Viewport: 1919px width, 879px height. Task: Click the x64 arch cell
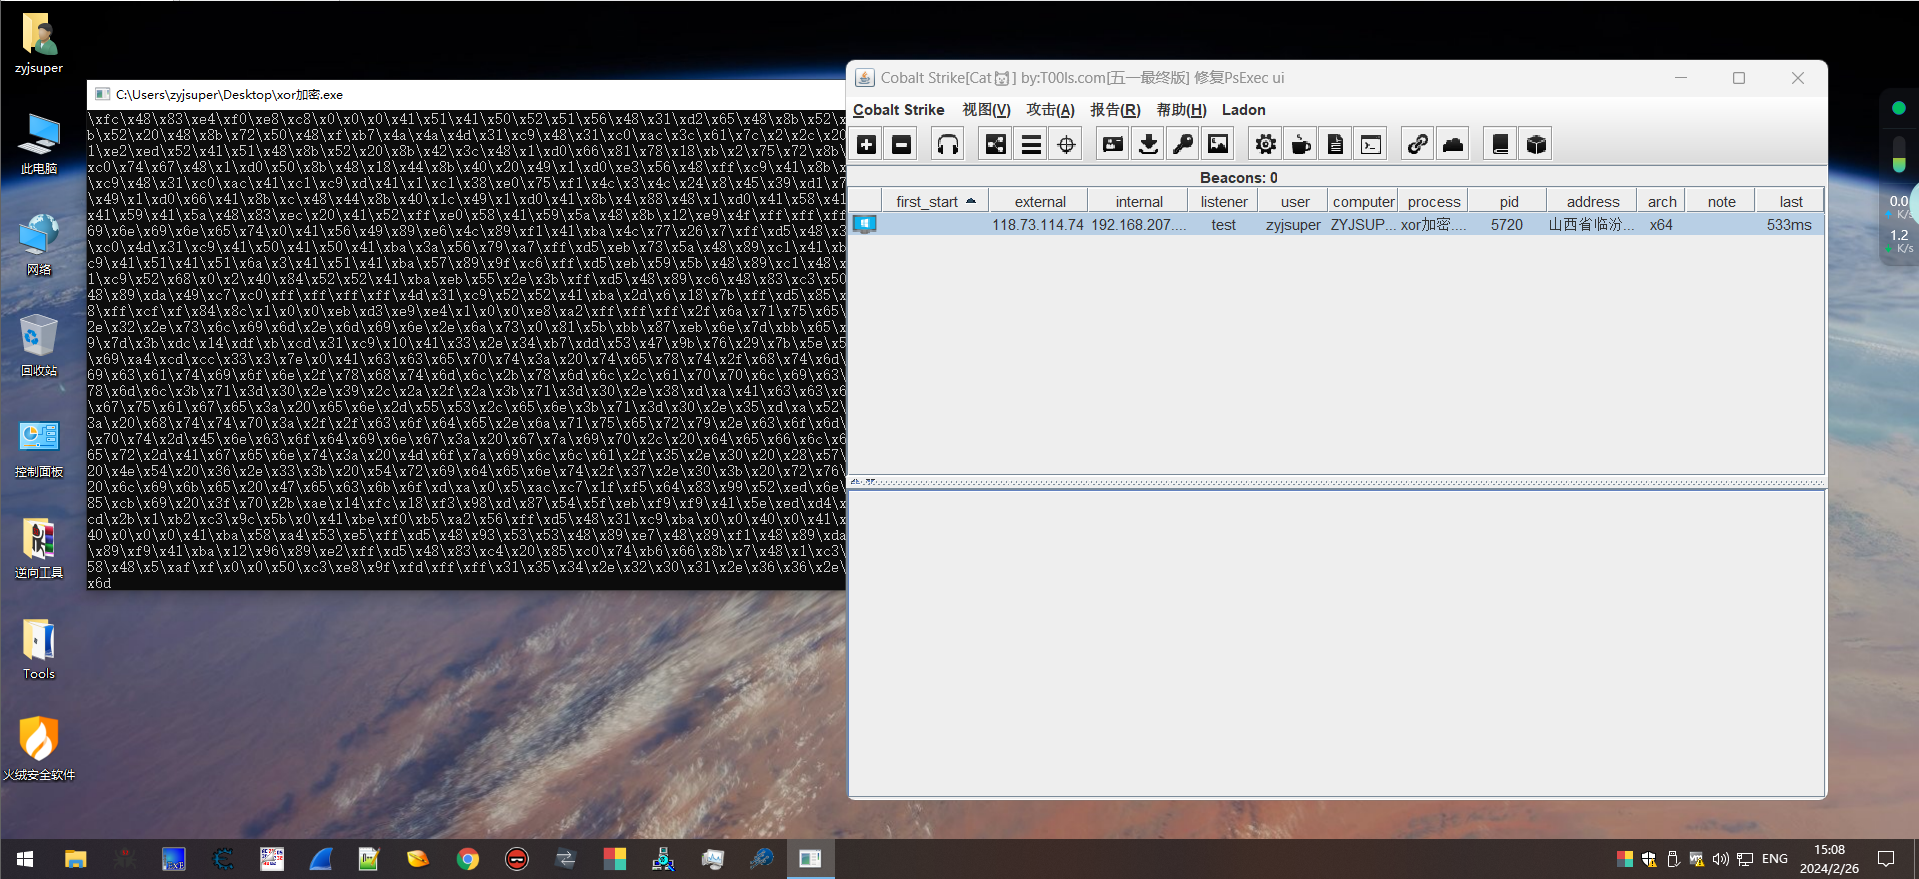[x=1661, y=225]
